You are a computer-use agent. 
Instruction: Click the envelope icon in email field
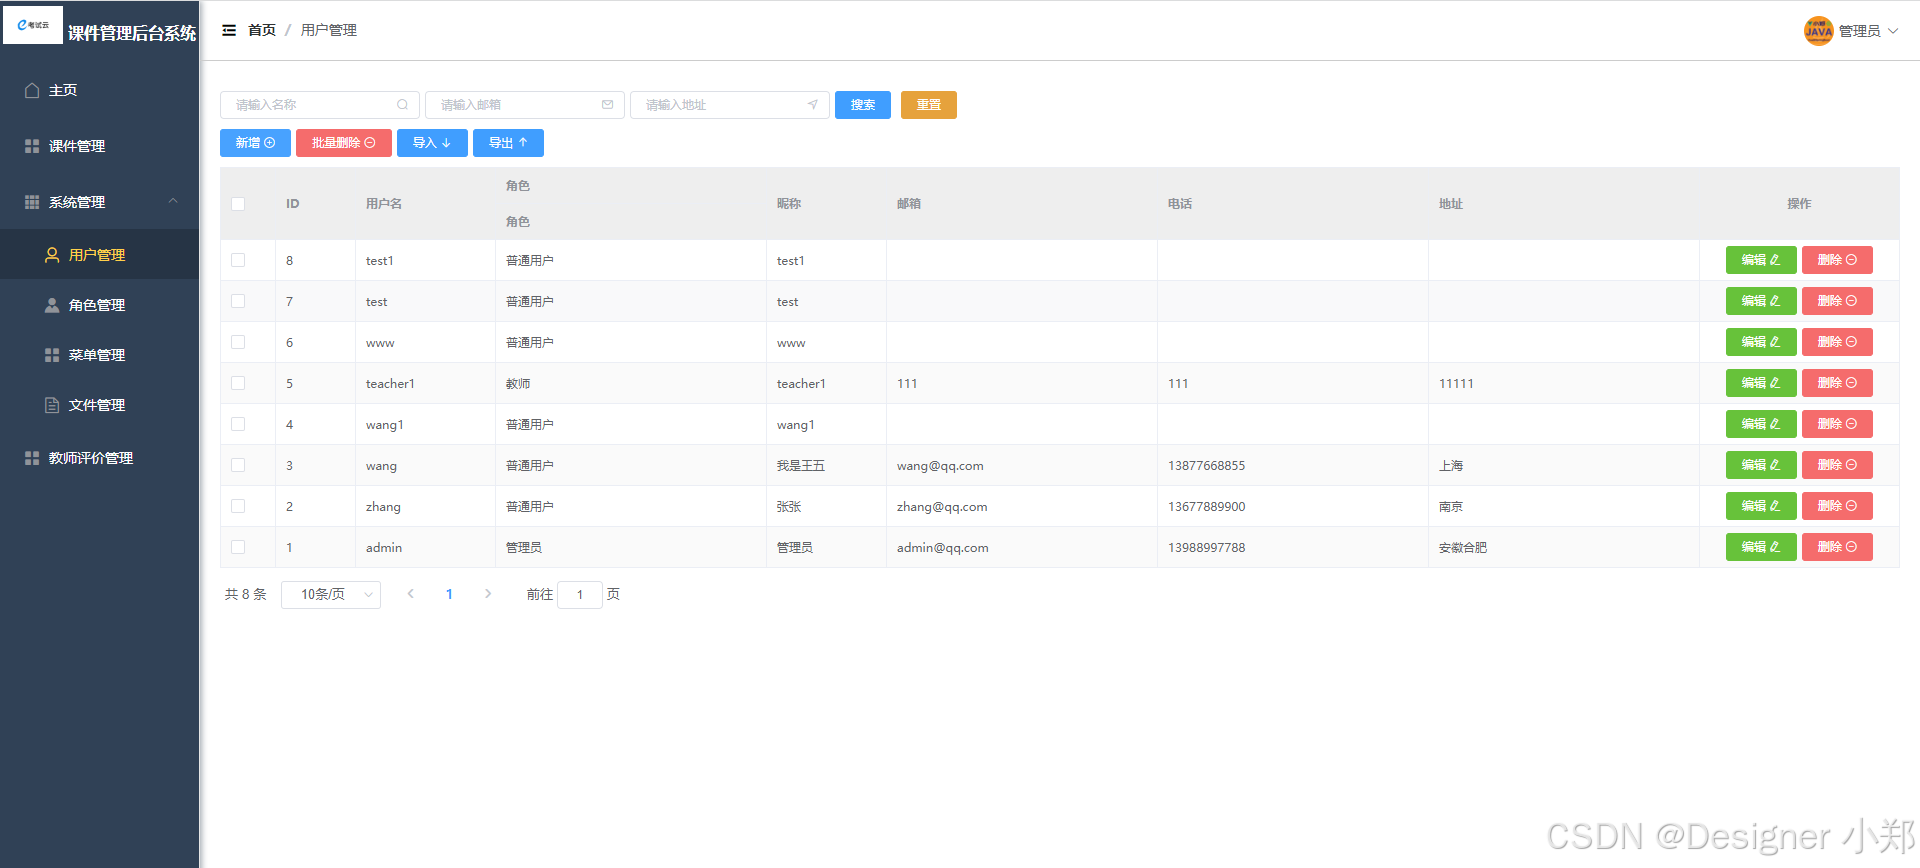coord(607,104)
